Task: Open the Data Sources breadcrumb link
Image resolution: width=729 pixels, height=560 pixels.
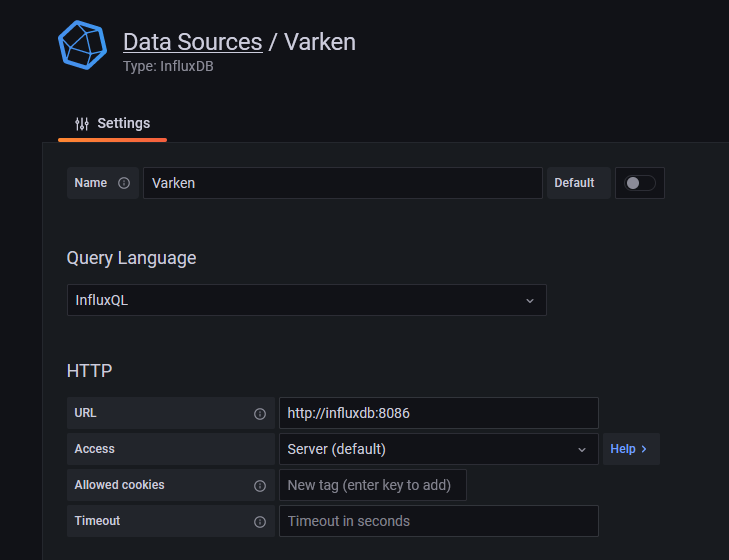Action: click(x=192, y=42)
